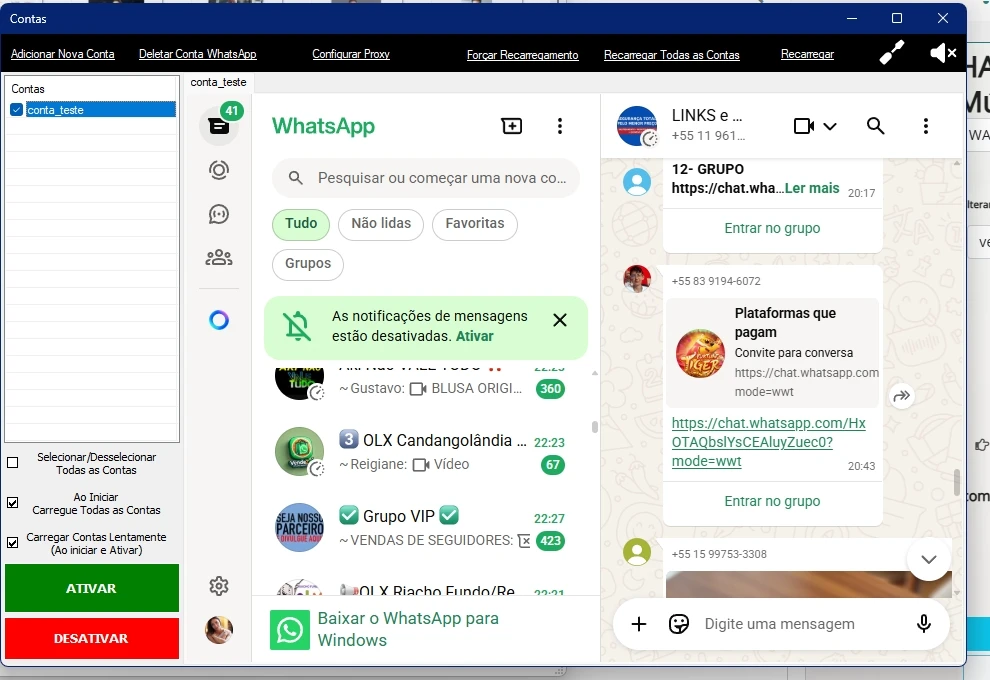
Task: Open the emoji picker in message bar
Action: point(679,624)
